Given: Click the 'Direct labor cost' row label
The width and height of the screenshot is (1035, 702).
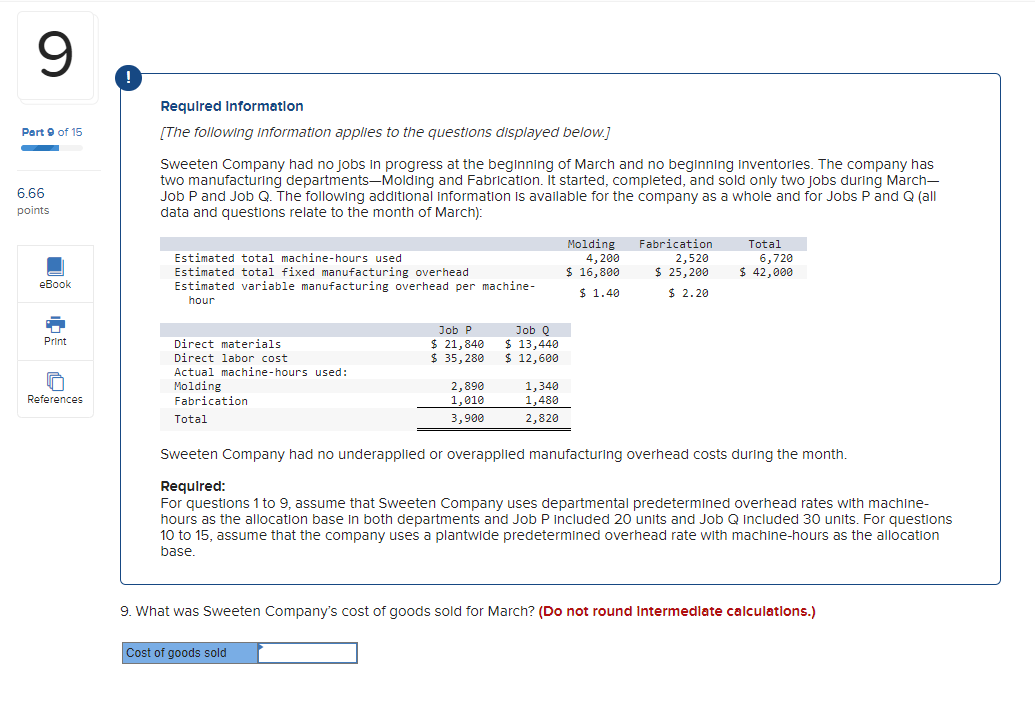Looking at the screenshot, I should point(231,358).
